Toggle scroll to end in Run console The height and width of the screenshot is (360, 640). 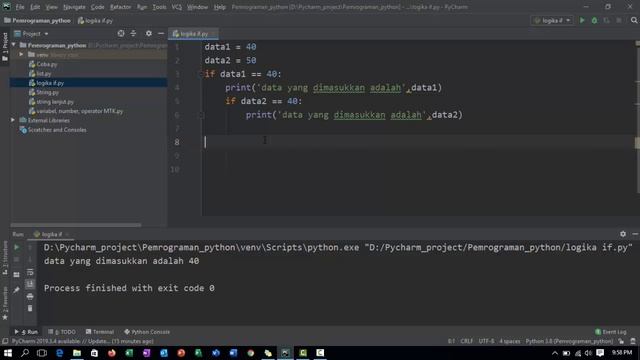tap(30, 284)
